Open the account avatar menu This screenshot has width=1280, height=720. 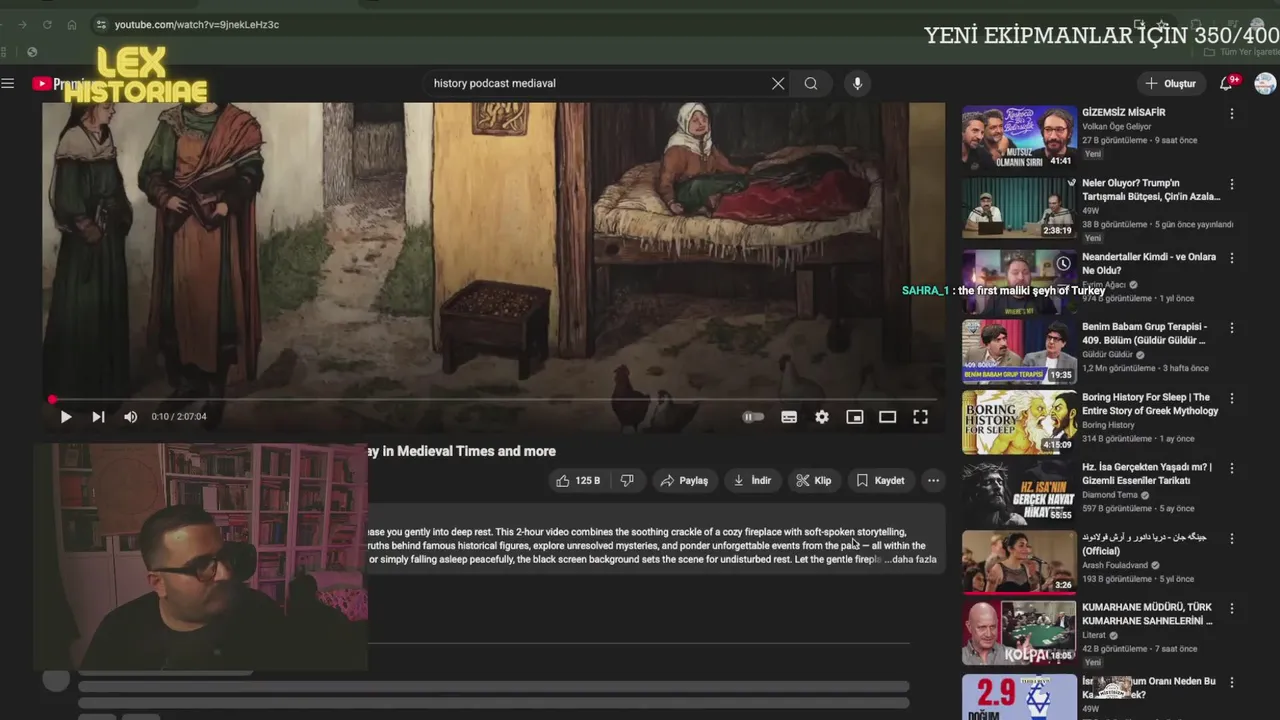pyautogui.click(x=1265, y=84)
